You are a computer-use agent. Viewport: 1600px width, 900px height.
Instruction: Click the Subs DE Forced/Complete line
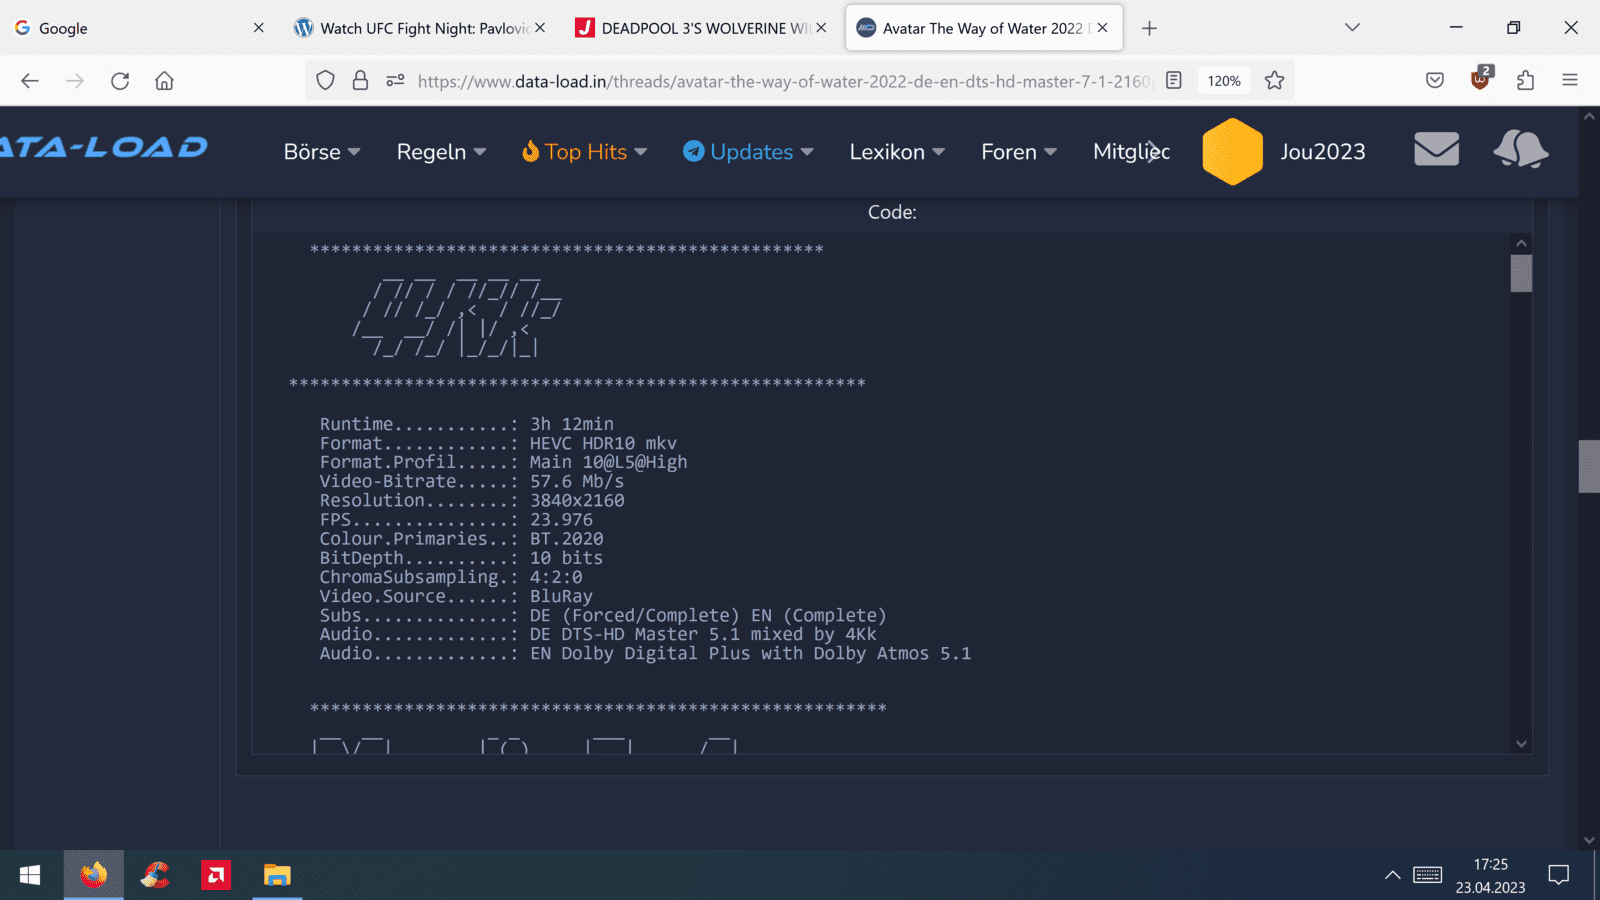(x=603, y=615)
